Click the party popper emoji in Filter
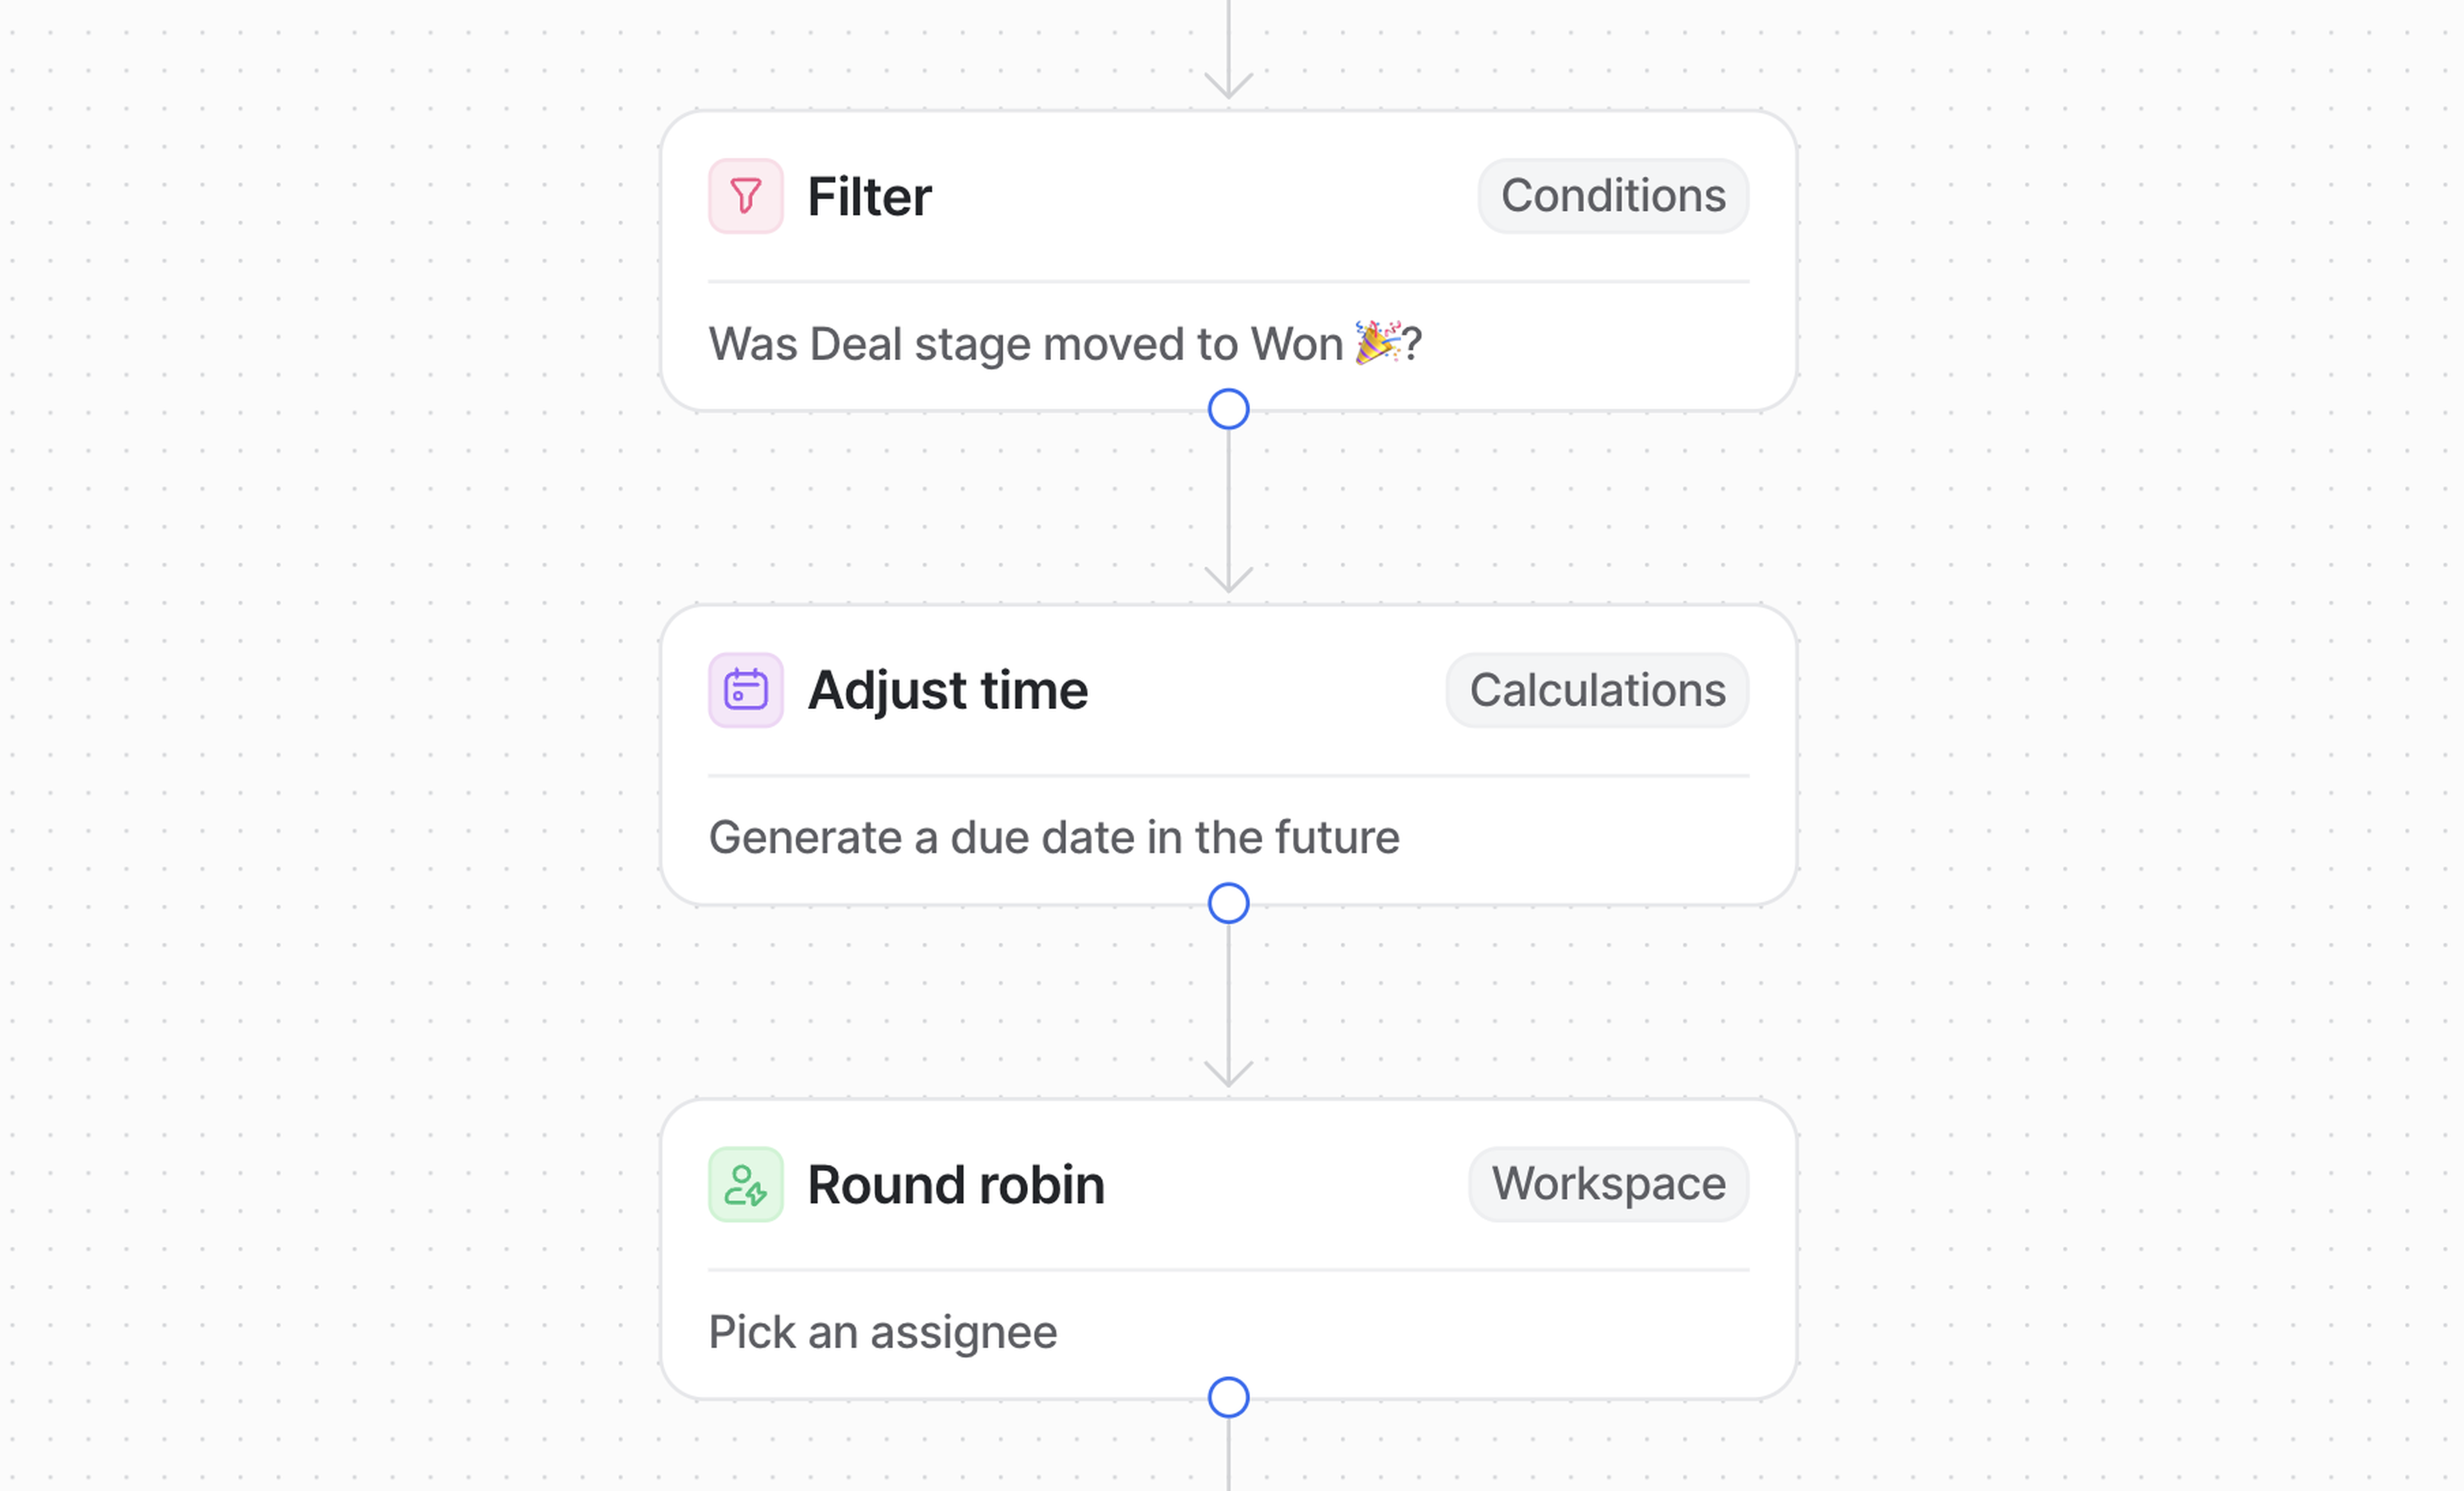The image size is (2464, 1491). pyautogui.click(x=1377, y=343)
